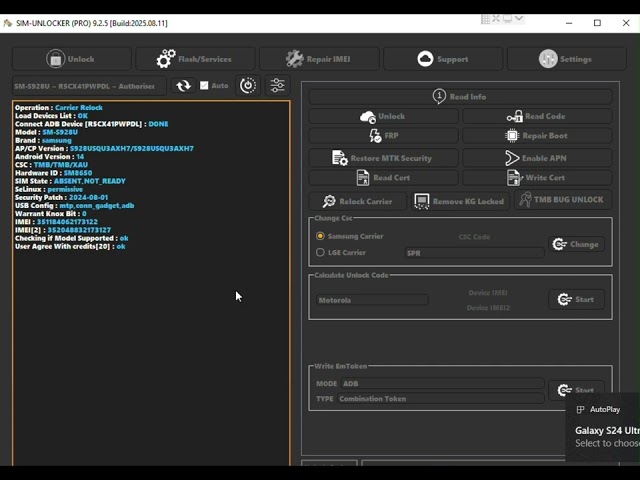Click the IMEI value 351184062173122 in log

pos(67,222)
